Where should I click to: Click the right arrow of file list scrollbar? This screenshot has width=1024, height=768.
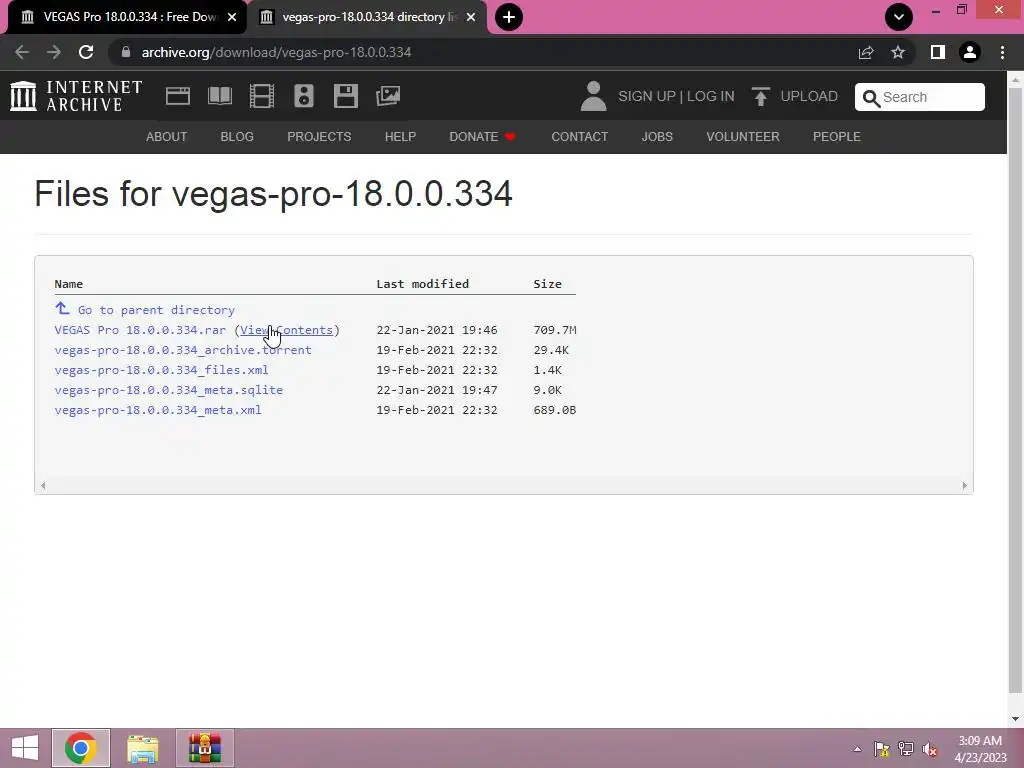(x=965, y=485)
